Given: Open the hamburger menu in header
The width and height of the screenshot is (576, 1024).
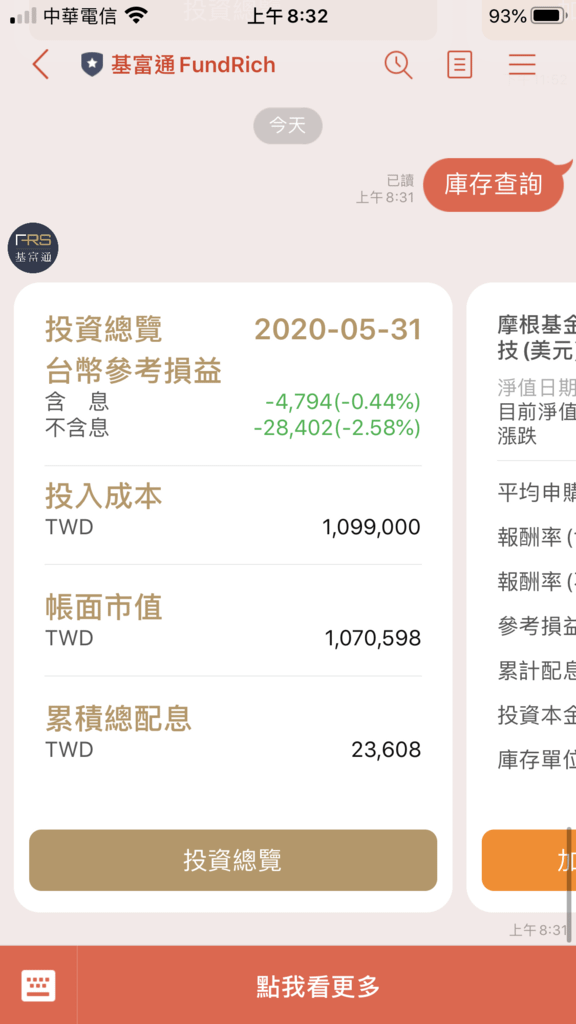Looking at the screenshot, I should click(522, 65).
